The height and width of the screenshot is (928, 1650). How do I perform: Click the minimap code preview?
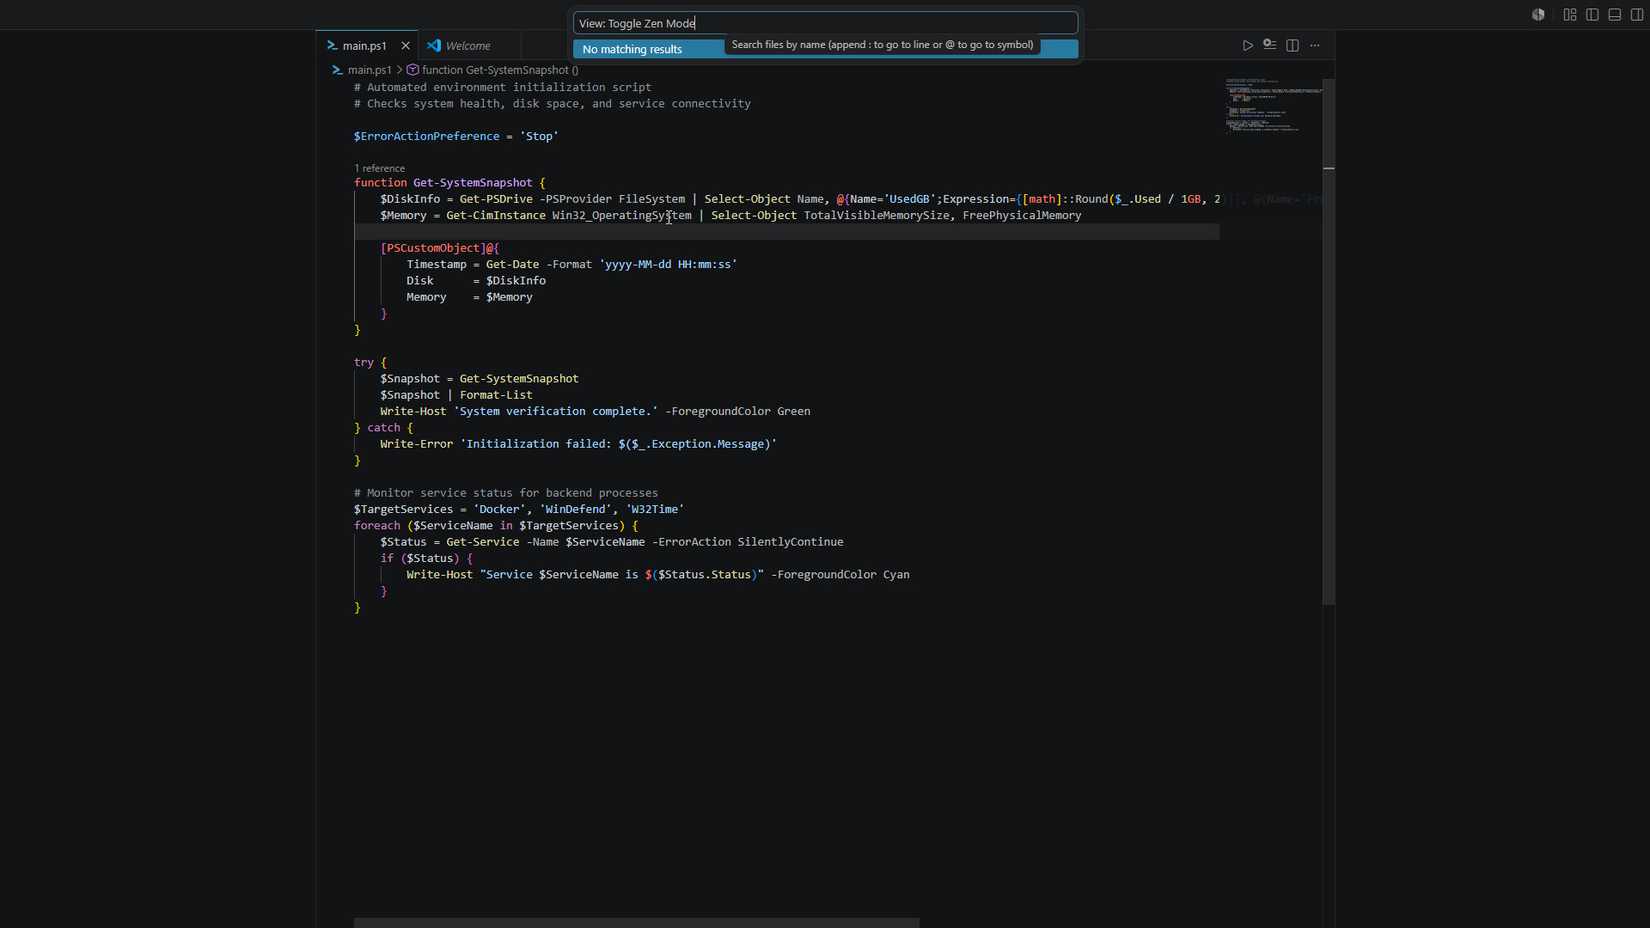[1273, 105]
